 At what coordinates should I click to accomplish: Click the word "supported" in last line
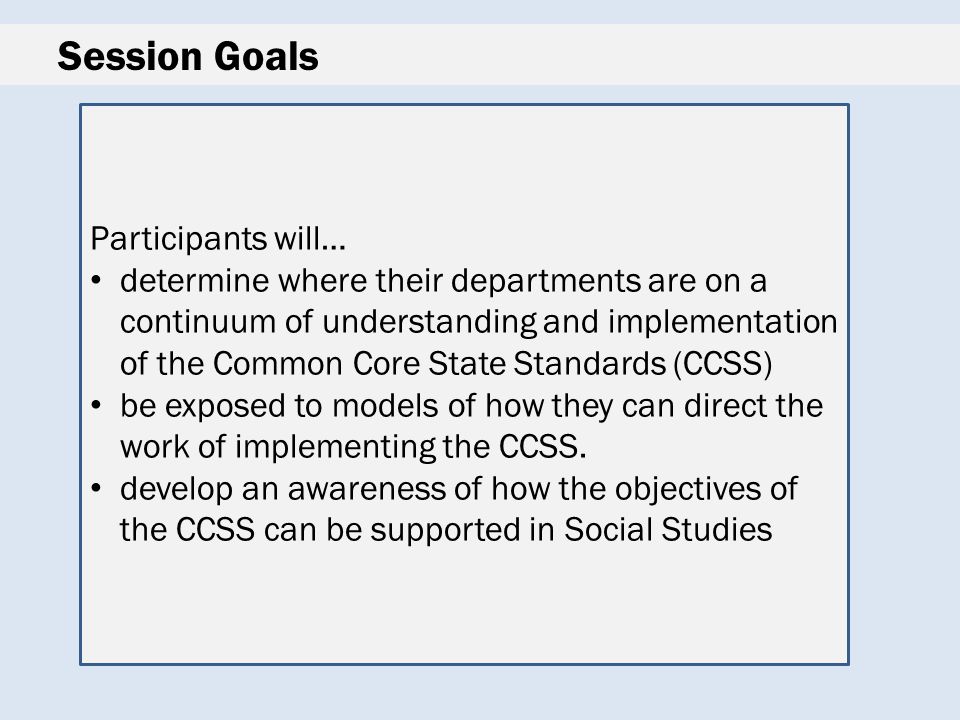[x=446, y=531]
